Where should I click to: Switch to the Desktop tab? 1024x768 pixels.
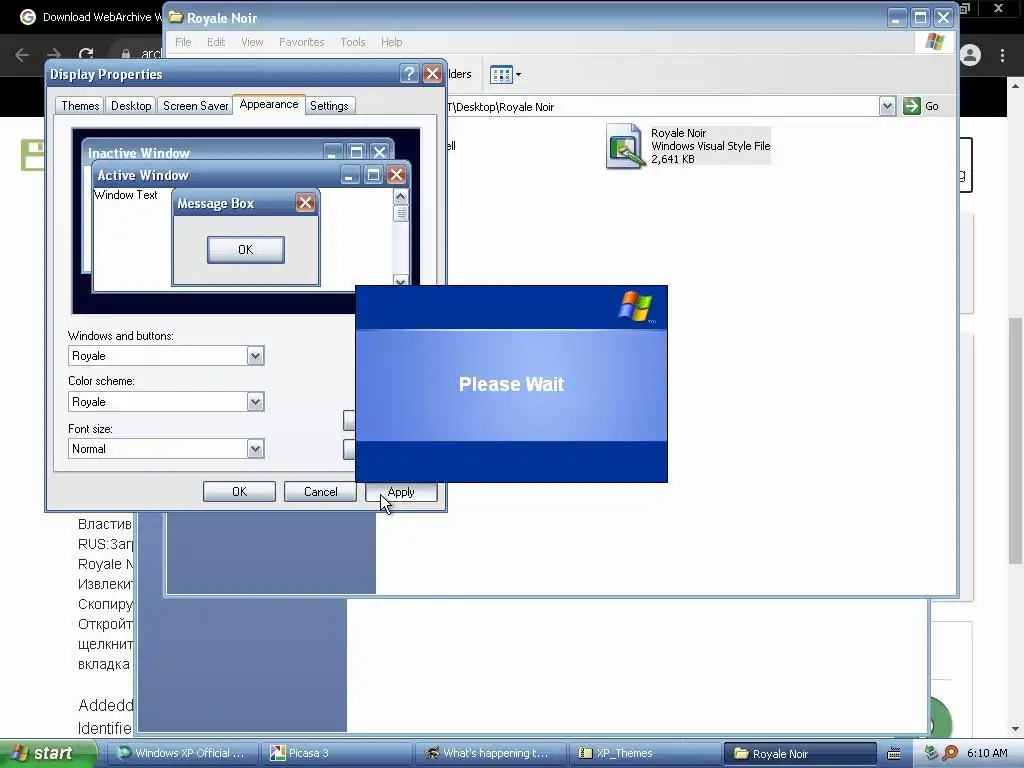(x=131, y=106)
